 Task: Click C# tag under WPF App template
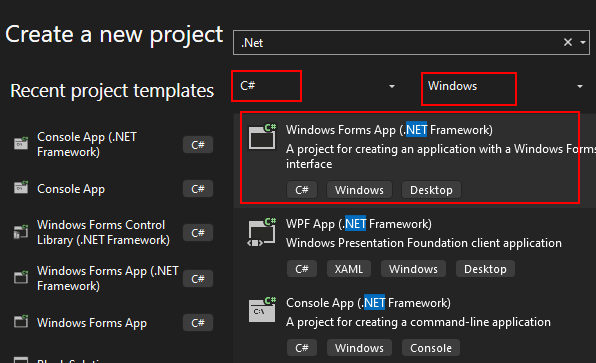click(302, 269)
